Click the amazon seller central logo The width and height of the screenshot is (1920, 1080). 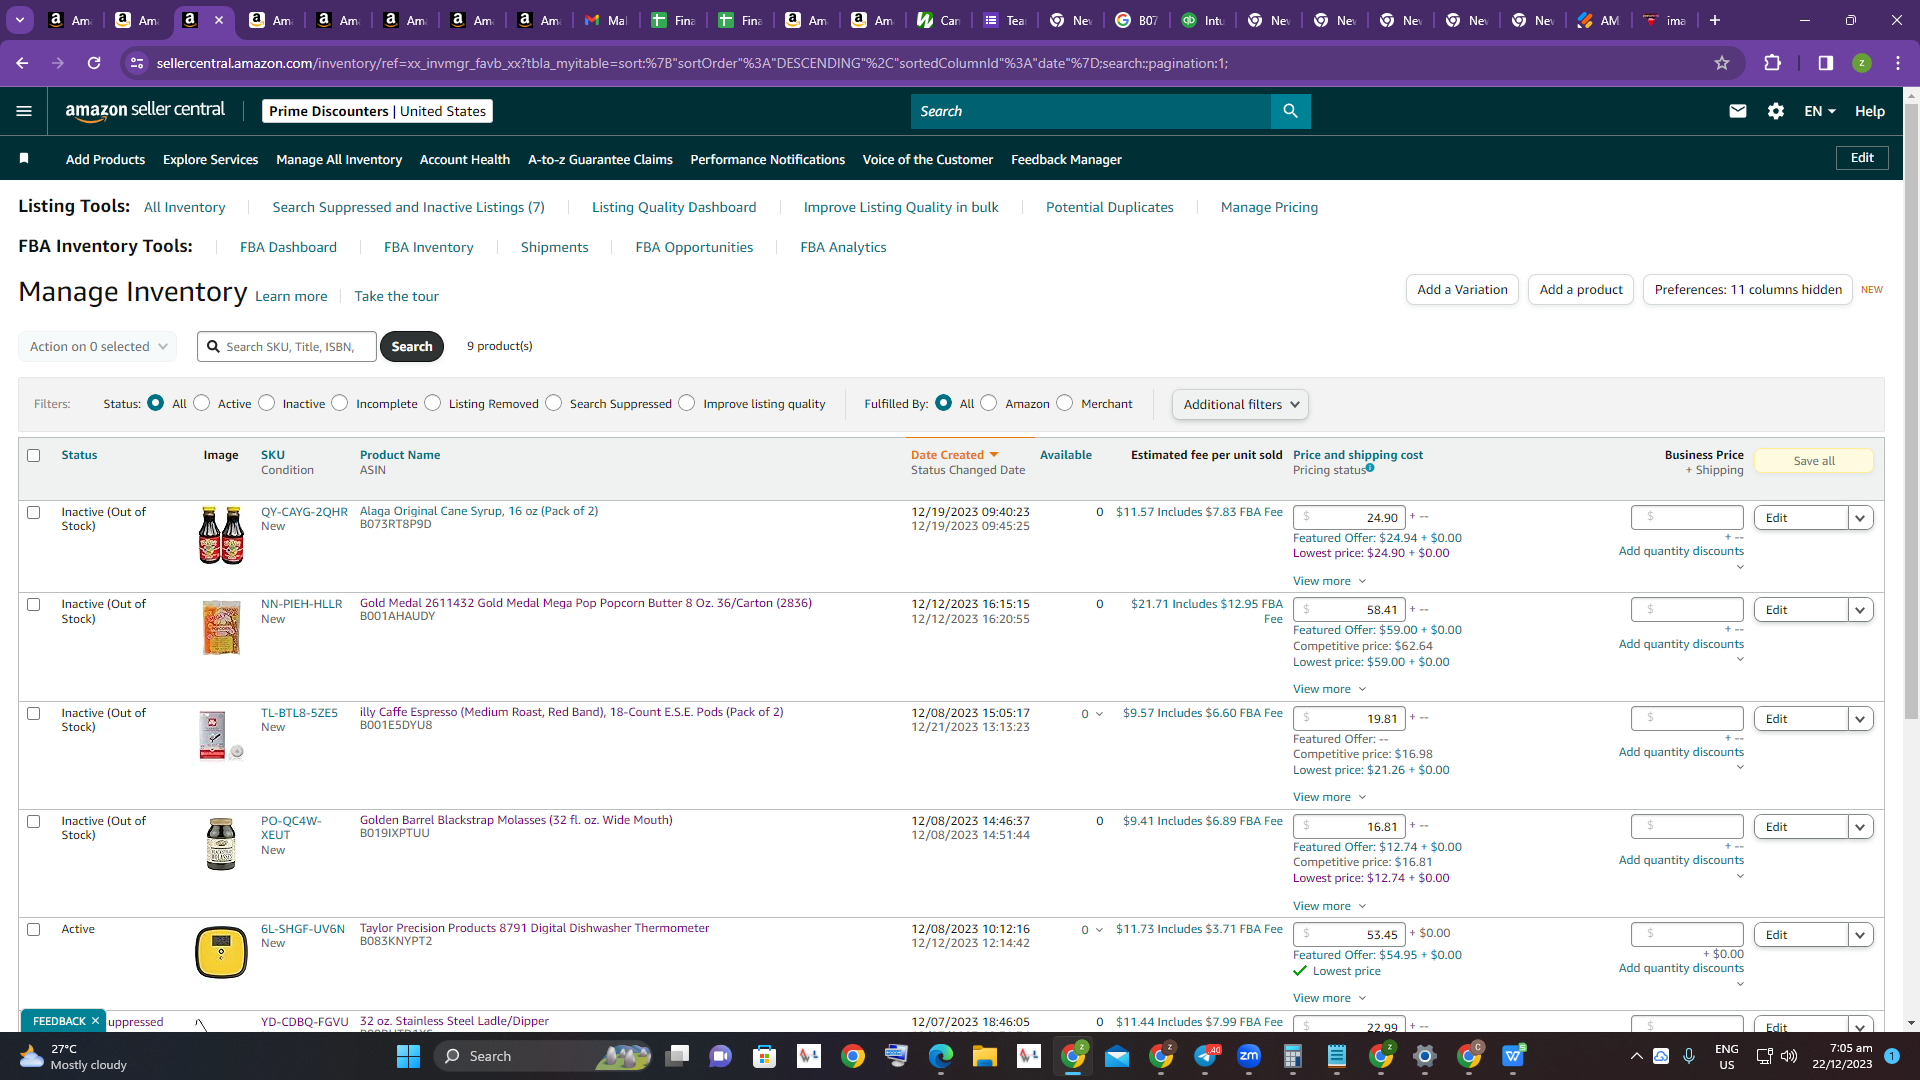pos(145,111)
